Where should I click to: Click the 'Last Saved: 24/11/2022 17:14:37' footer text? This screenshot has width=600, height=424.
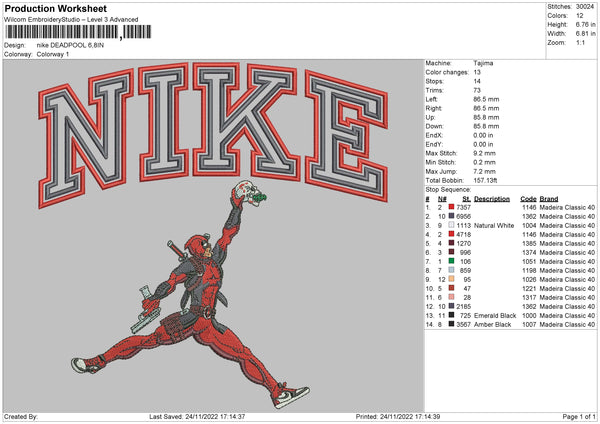point(197,416)
